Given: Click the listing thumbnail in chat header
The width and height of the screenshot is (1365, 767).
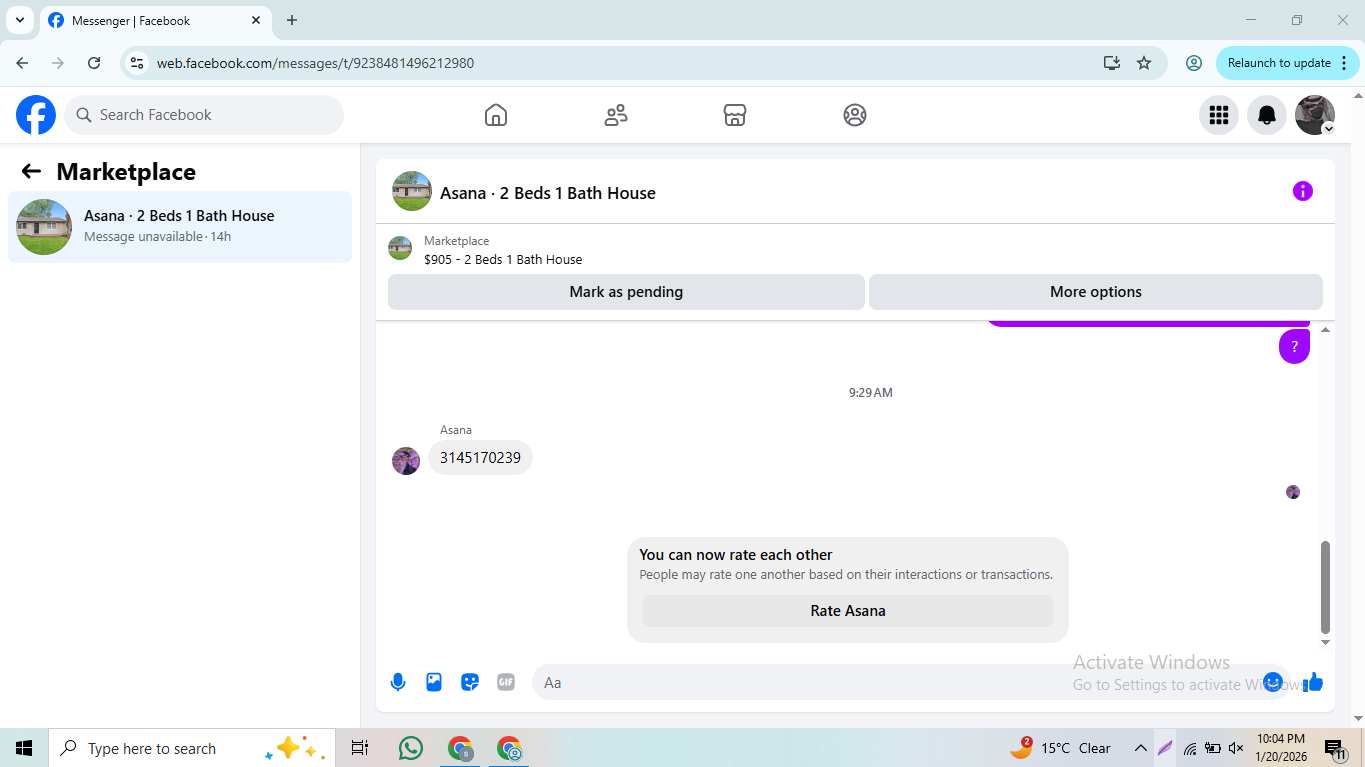Looking at the screenshot, I should coord(412,191).
